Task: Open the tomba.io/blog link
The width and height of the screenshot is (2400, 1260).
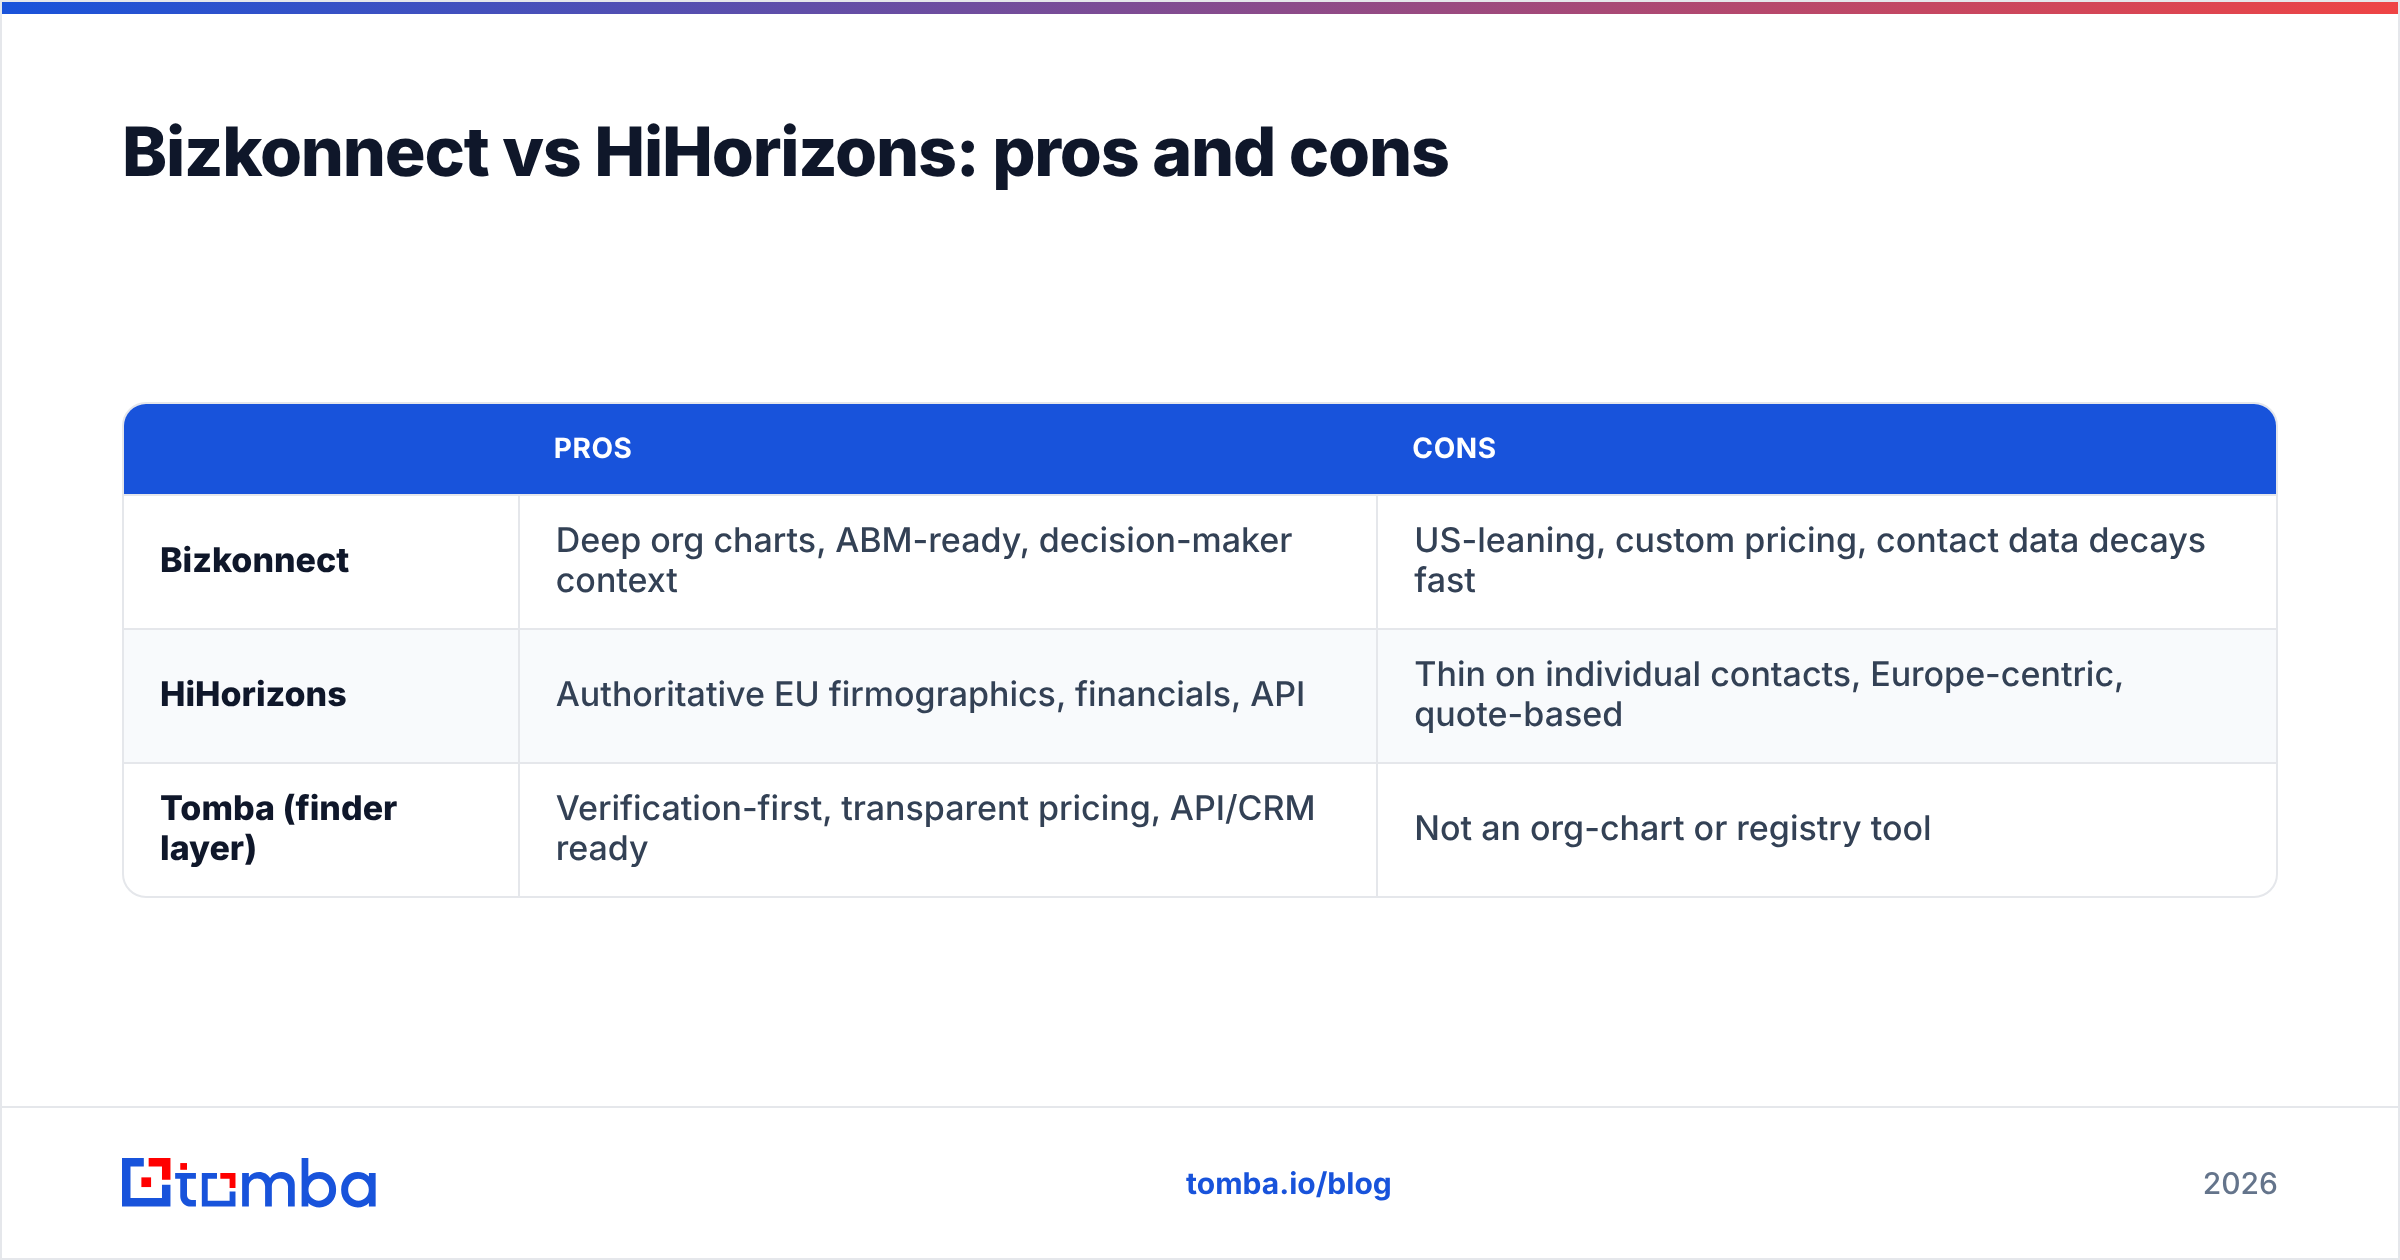Action: pos(1288,1184)
